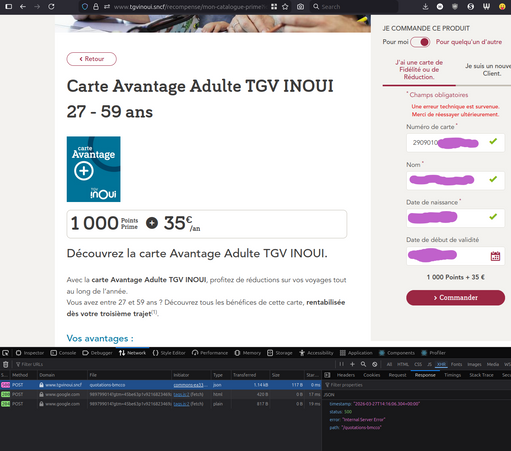The width and height of the screenshot is (511, 451).
Task: Show the Stack Trace tab
Action: coord(481,375)
